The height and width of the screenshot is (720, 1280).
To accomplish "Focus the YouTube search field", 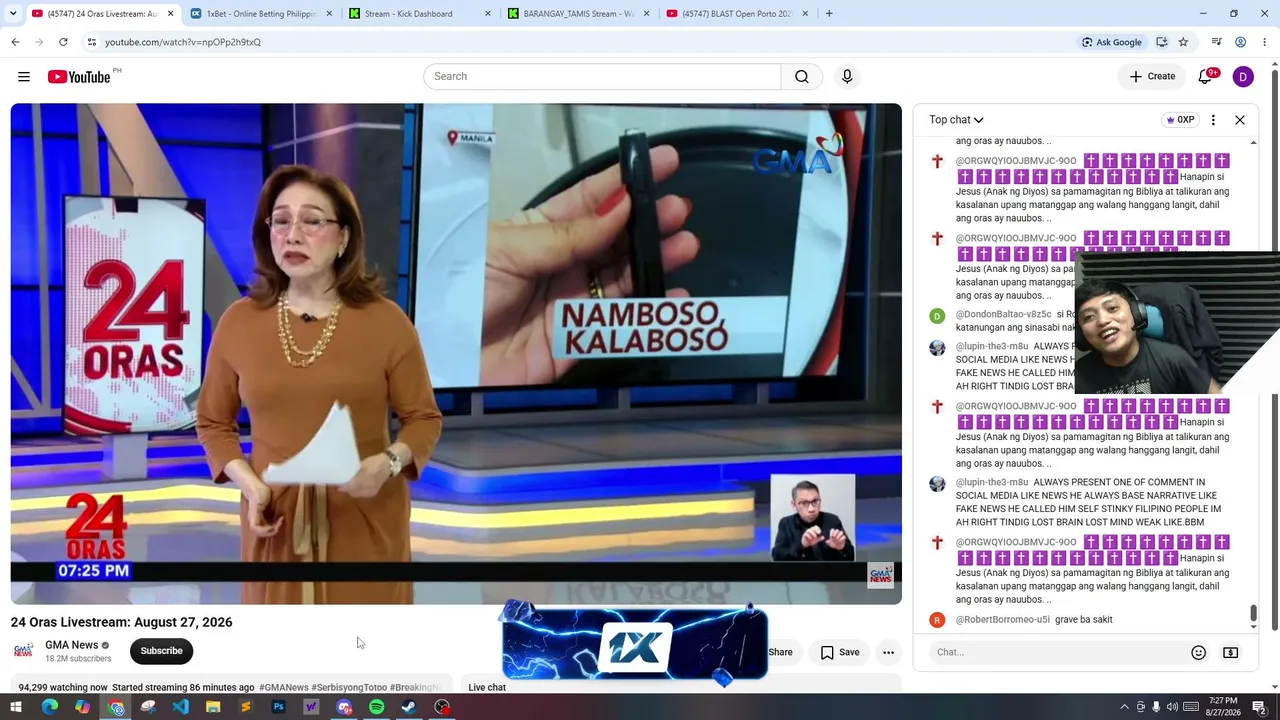I will [602, 77].
